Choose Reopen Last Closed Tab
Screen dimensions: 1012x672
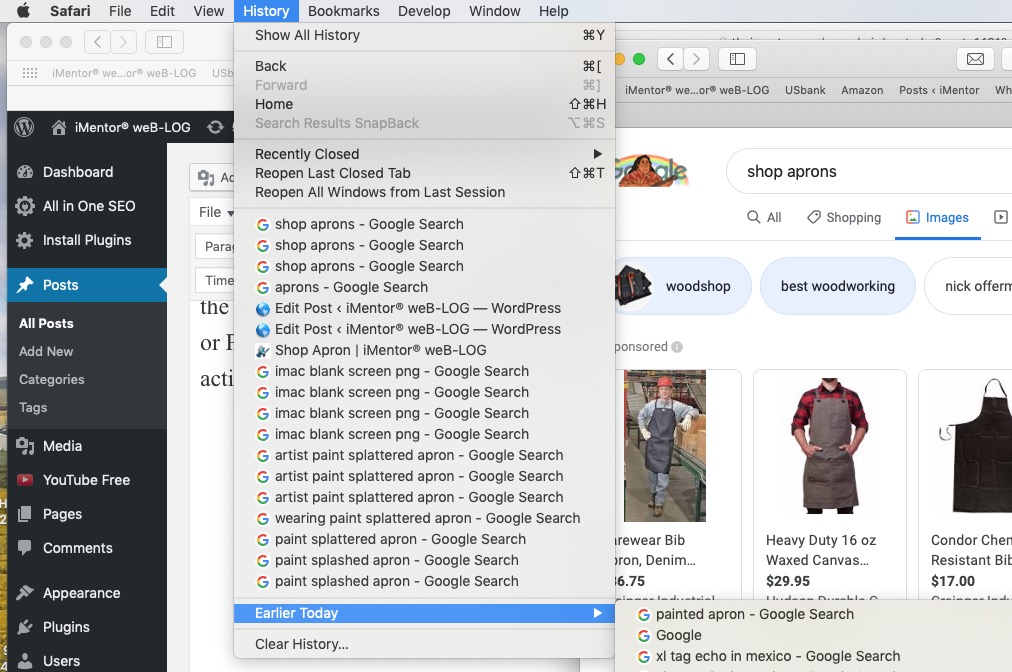pos(424,173)
